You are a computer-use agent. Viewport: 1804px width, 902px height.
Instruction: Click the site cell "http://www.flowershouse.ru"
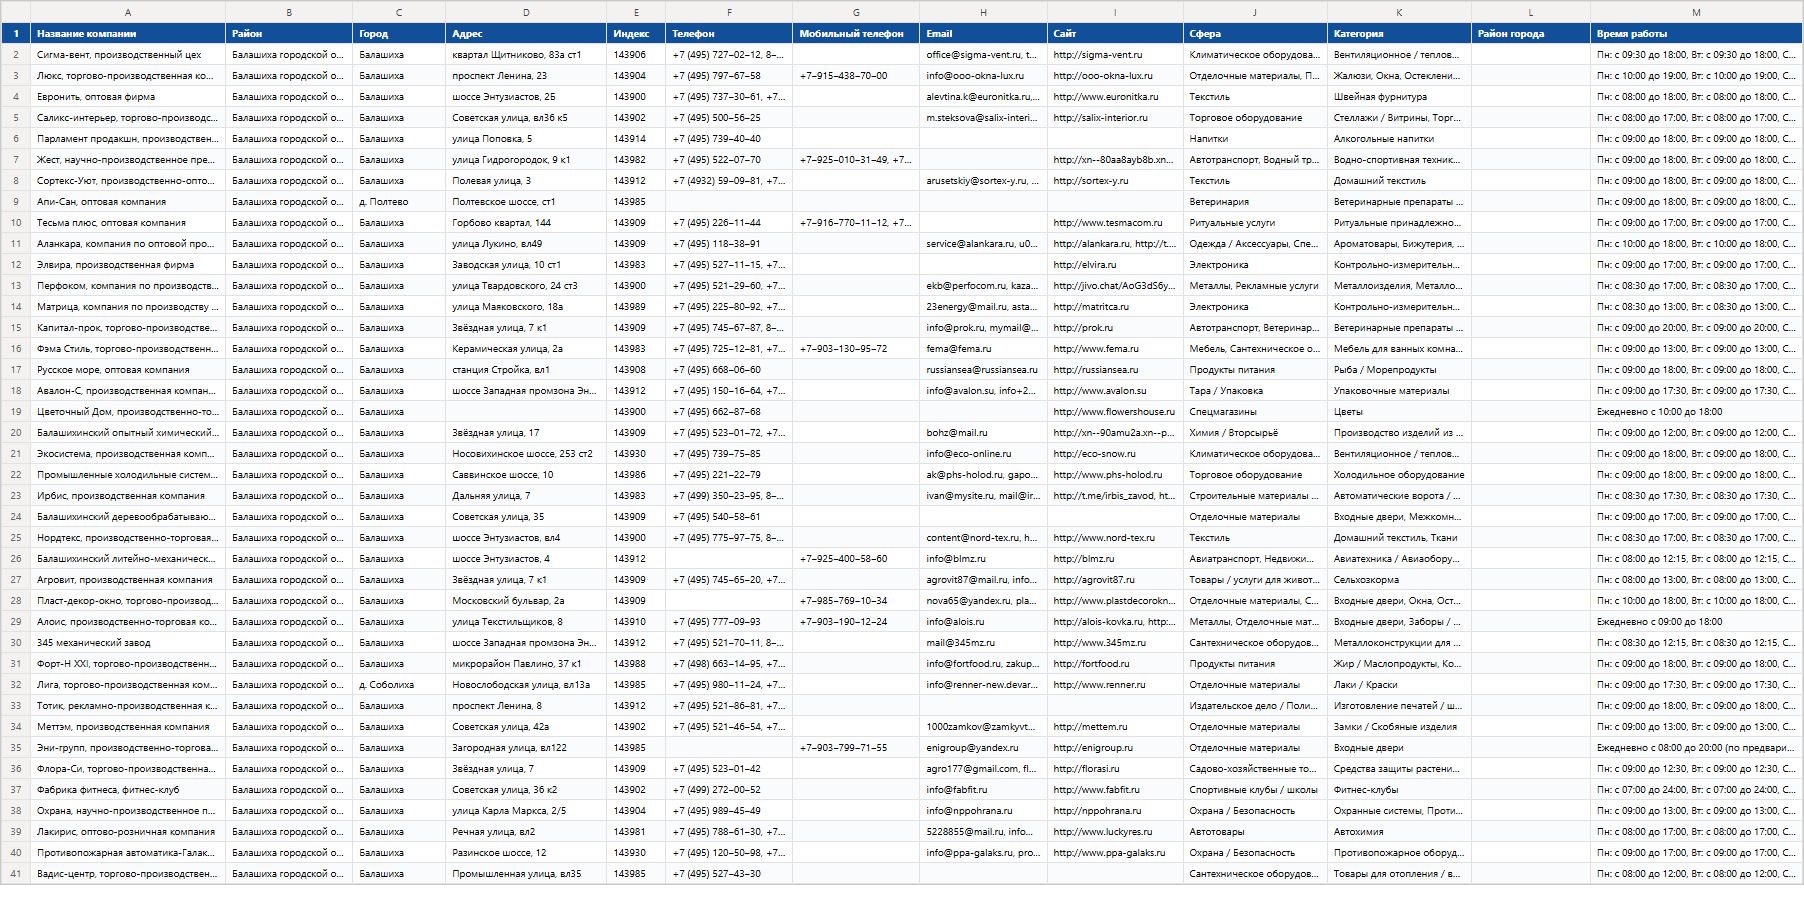click(1115, 412)
